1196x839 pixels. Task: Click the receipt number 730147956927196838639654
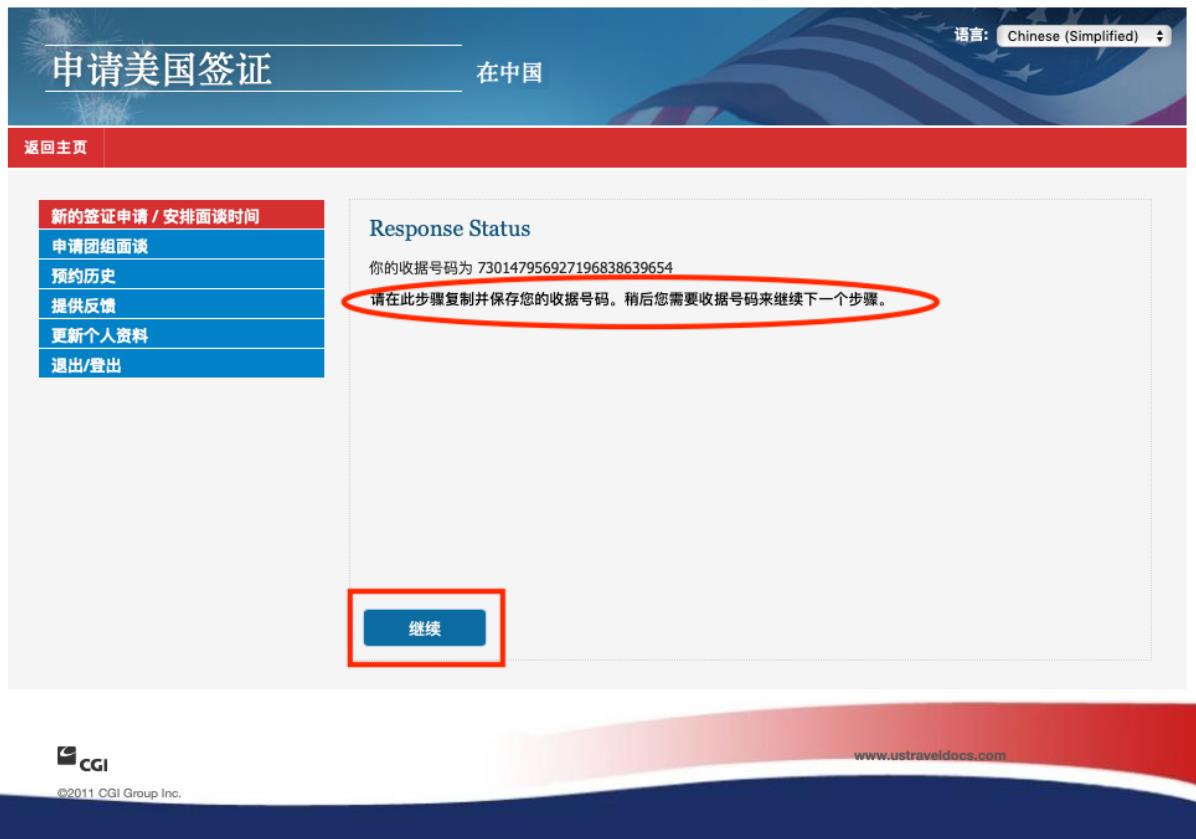point(575,268)
